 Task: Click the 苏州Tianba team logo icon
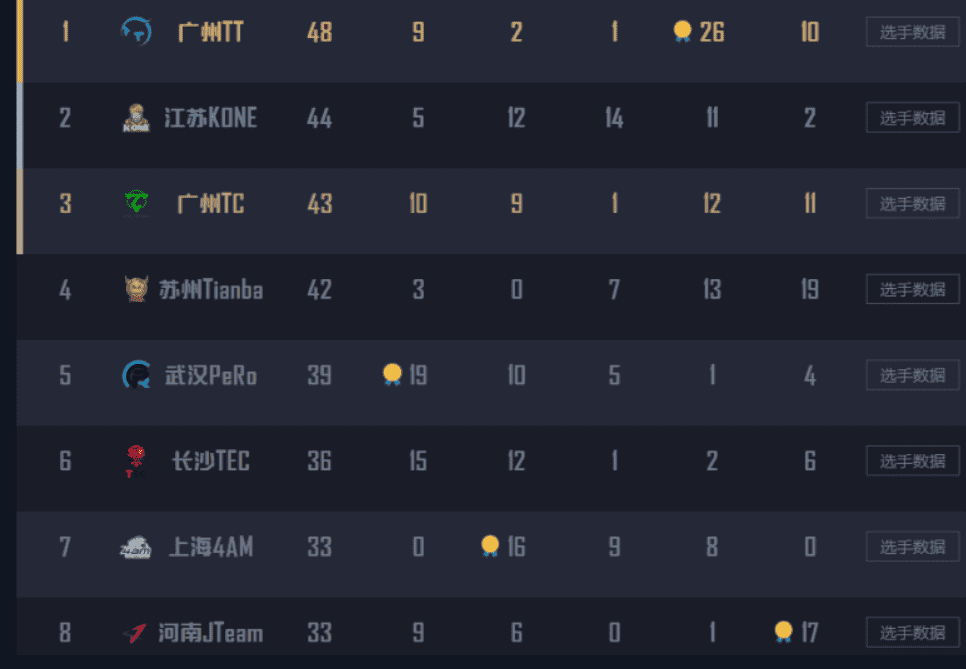coord(136,288)
